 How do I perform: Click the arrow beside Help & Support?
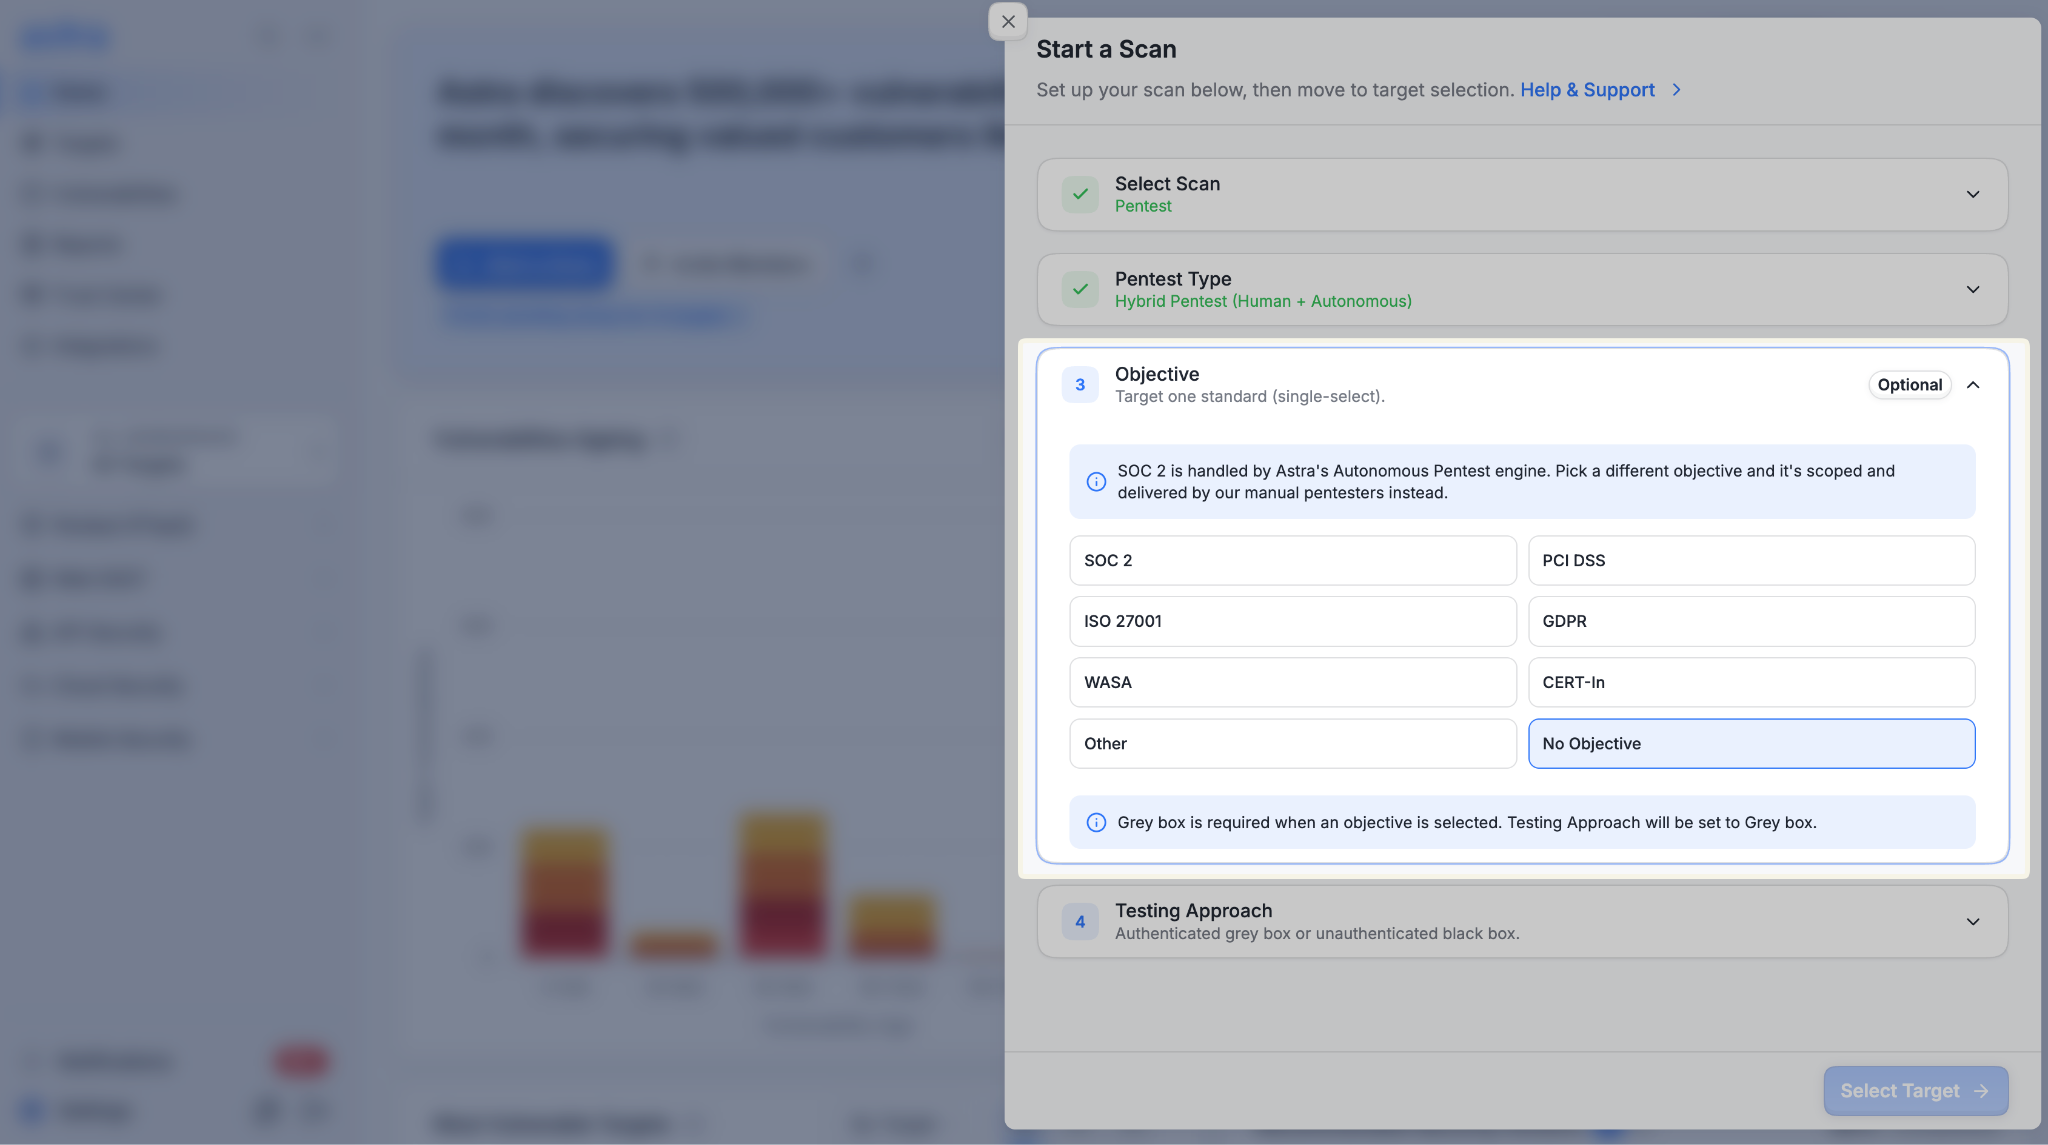(x=1677, y=90)
